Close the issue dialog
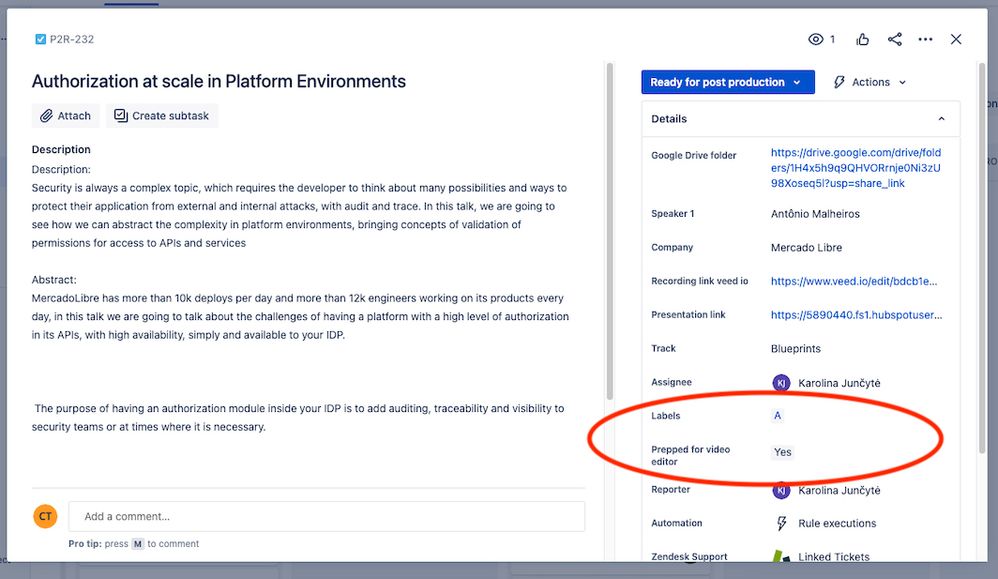Screen dimensions: 998x579 (956, 39)
